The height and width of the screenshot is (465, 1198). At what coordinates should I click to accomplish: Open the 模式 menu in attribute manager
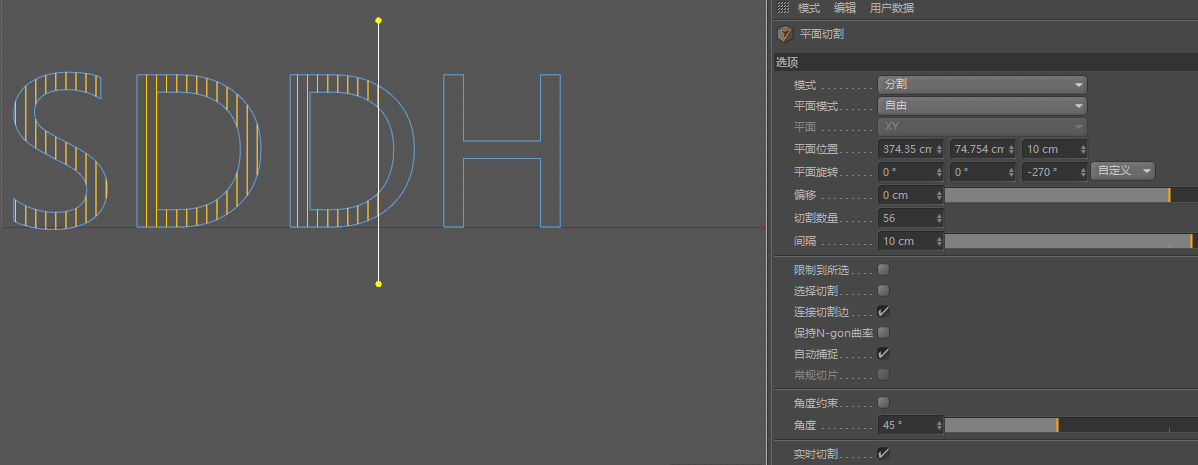coord(808,8)
